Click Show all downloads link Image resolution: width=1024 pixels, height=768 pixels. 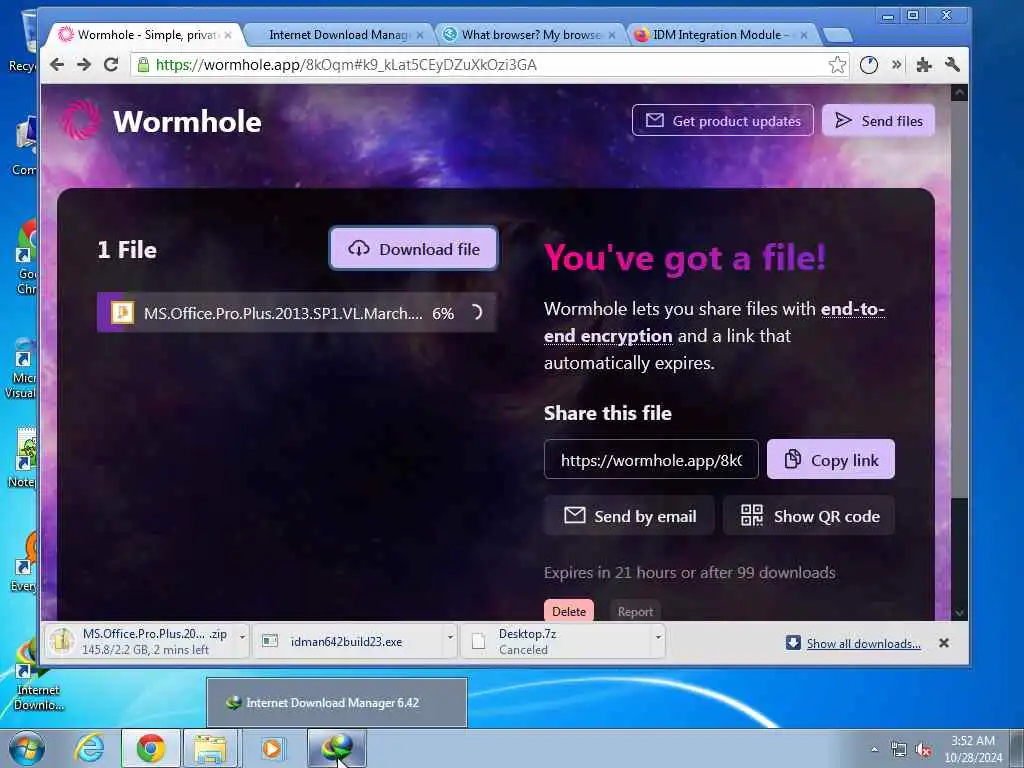863,643
